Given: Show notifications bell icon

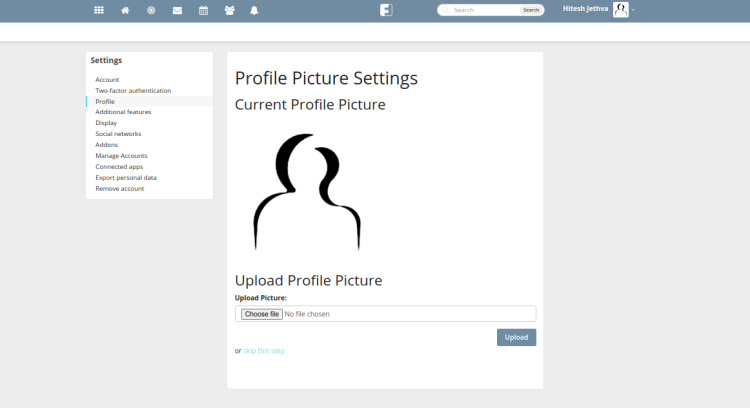Looking at the screenshot, I should (254, 10).
